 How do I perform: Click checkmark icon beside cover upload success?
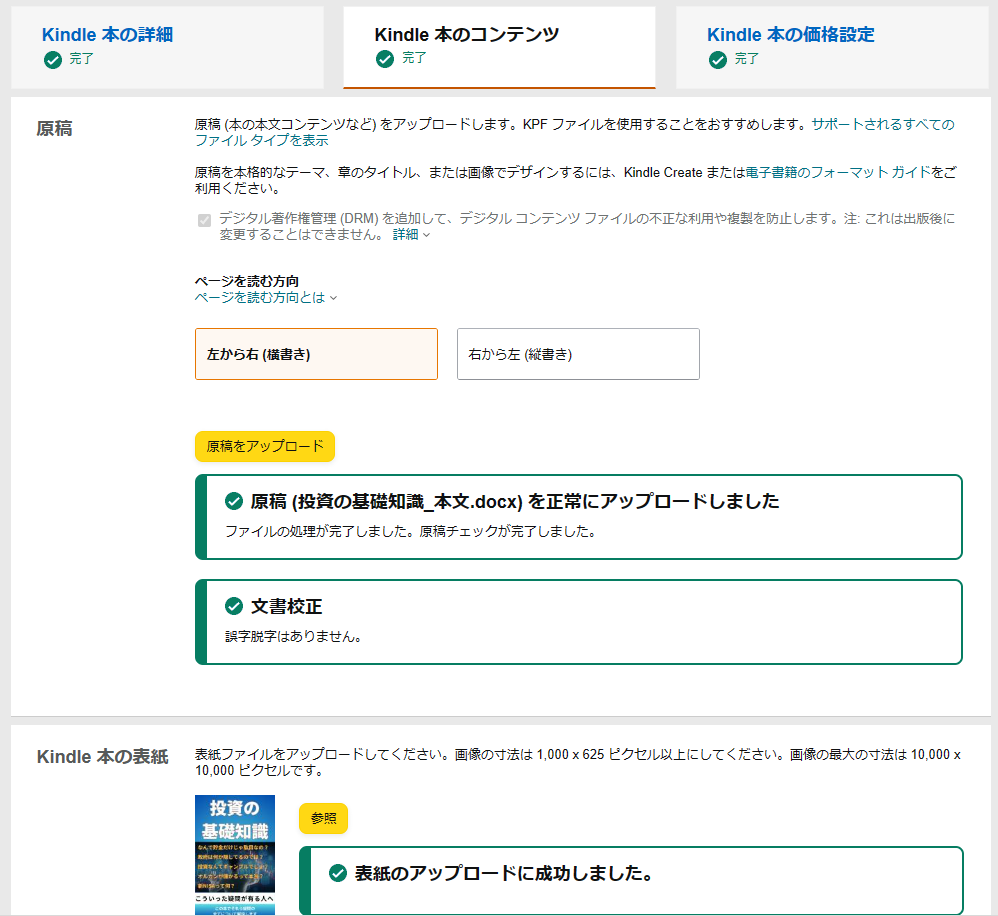coord(338,873)
